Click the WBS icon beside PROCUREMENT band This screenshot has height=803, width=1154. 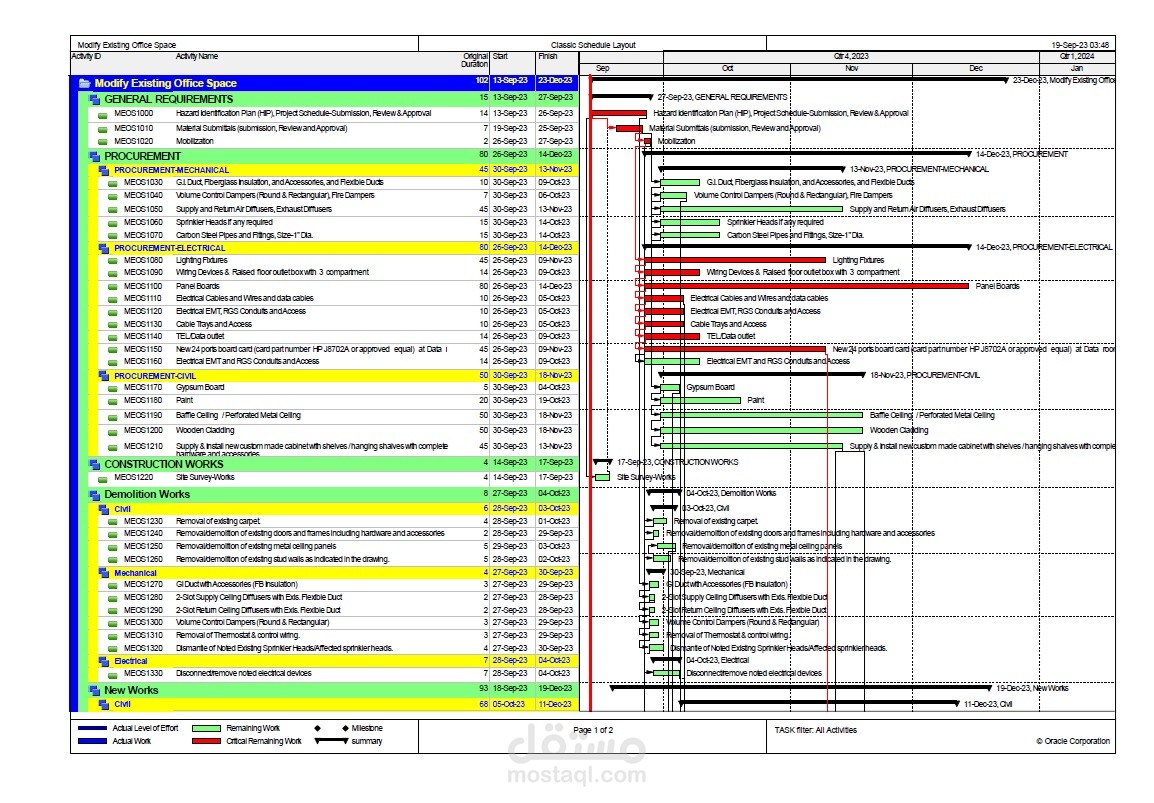95,156
